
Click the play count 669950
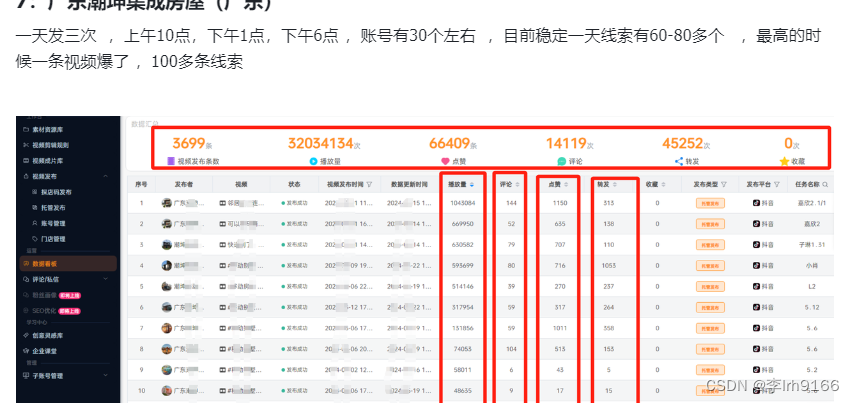[462, 224]
